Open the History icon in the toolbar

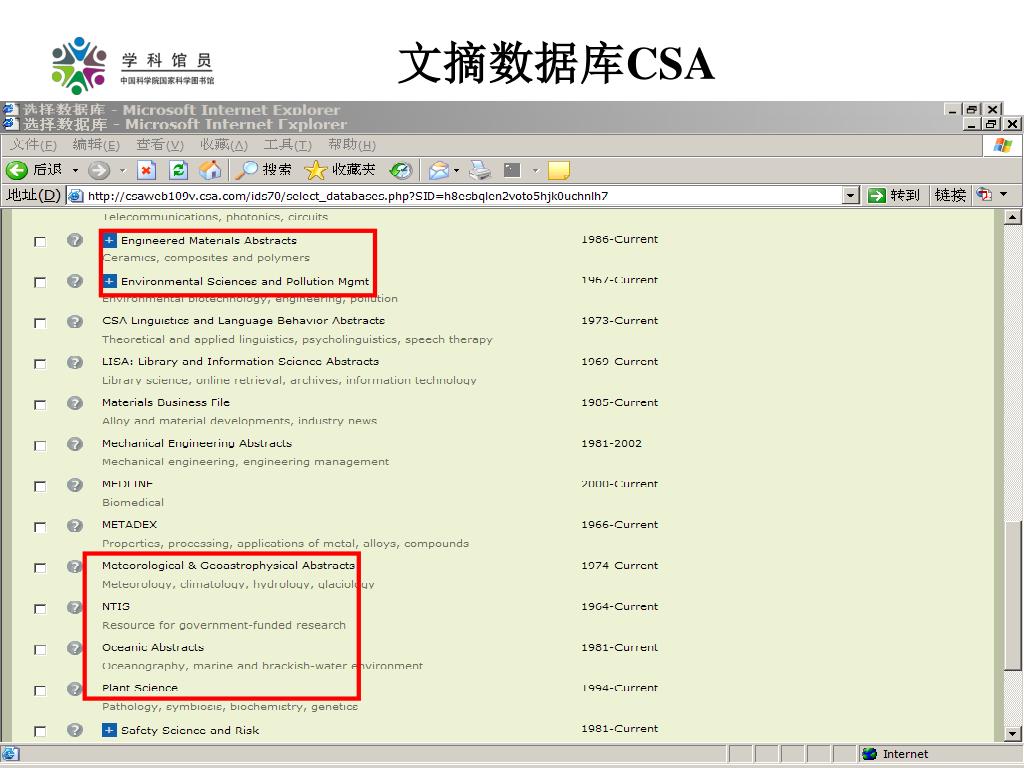(x=400, y=170)
